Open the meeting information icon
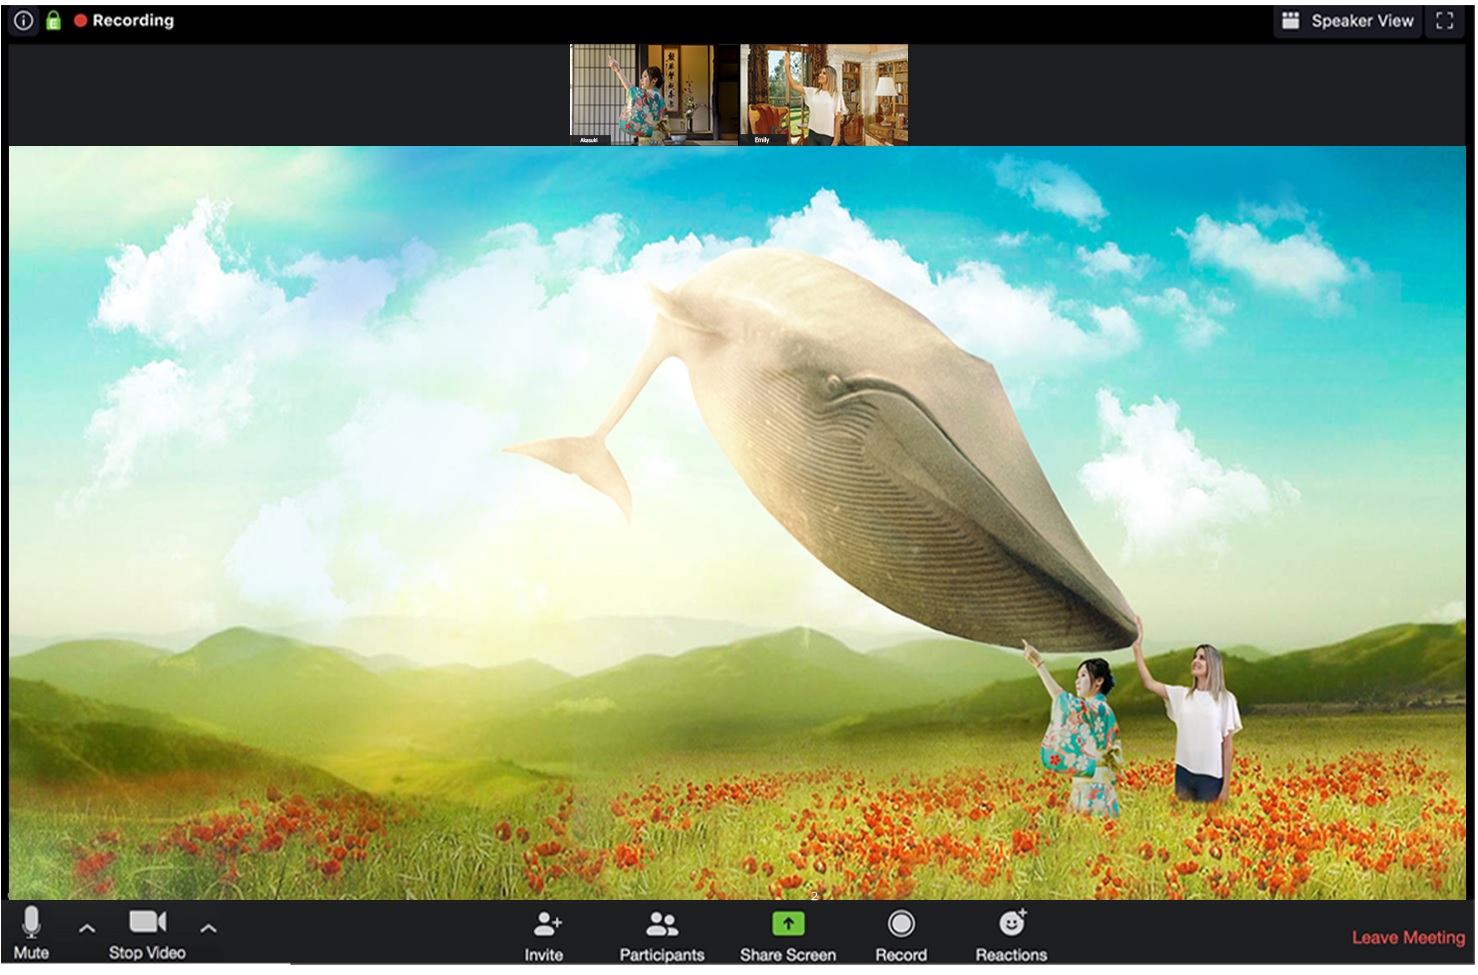 pyautogui.click(x=23, y=21)
